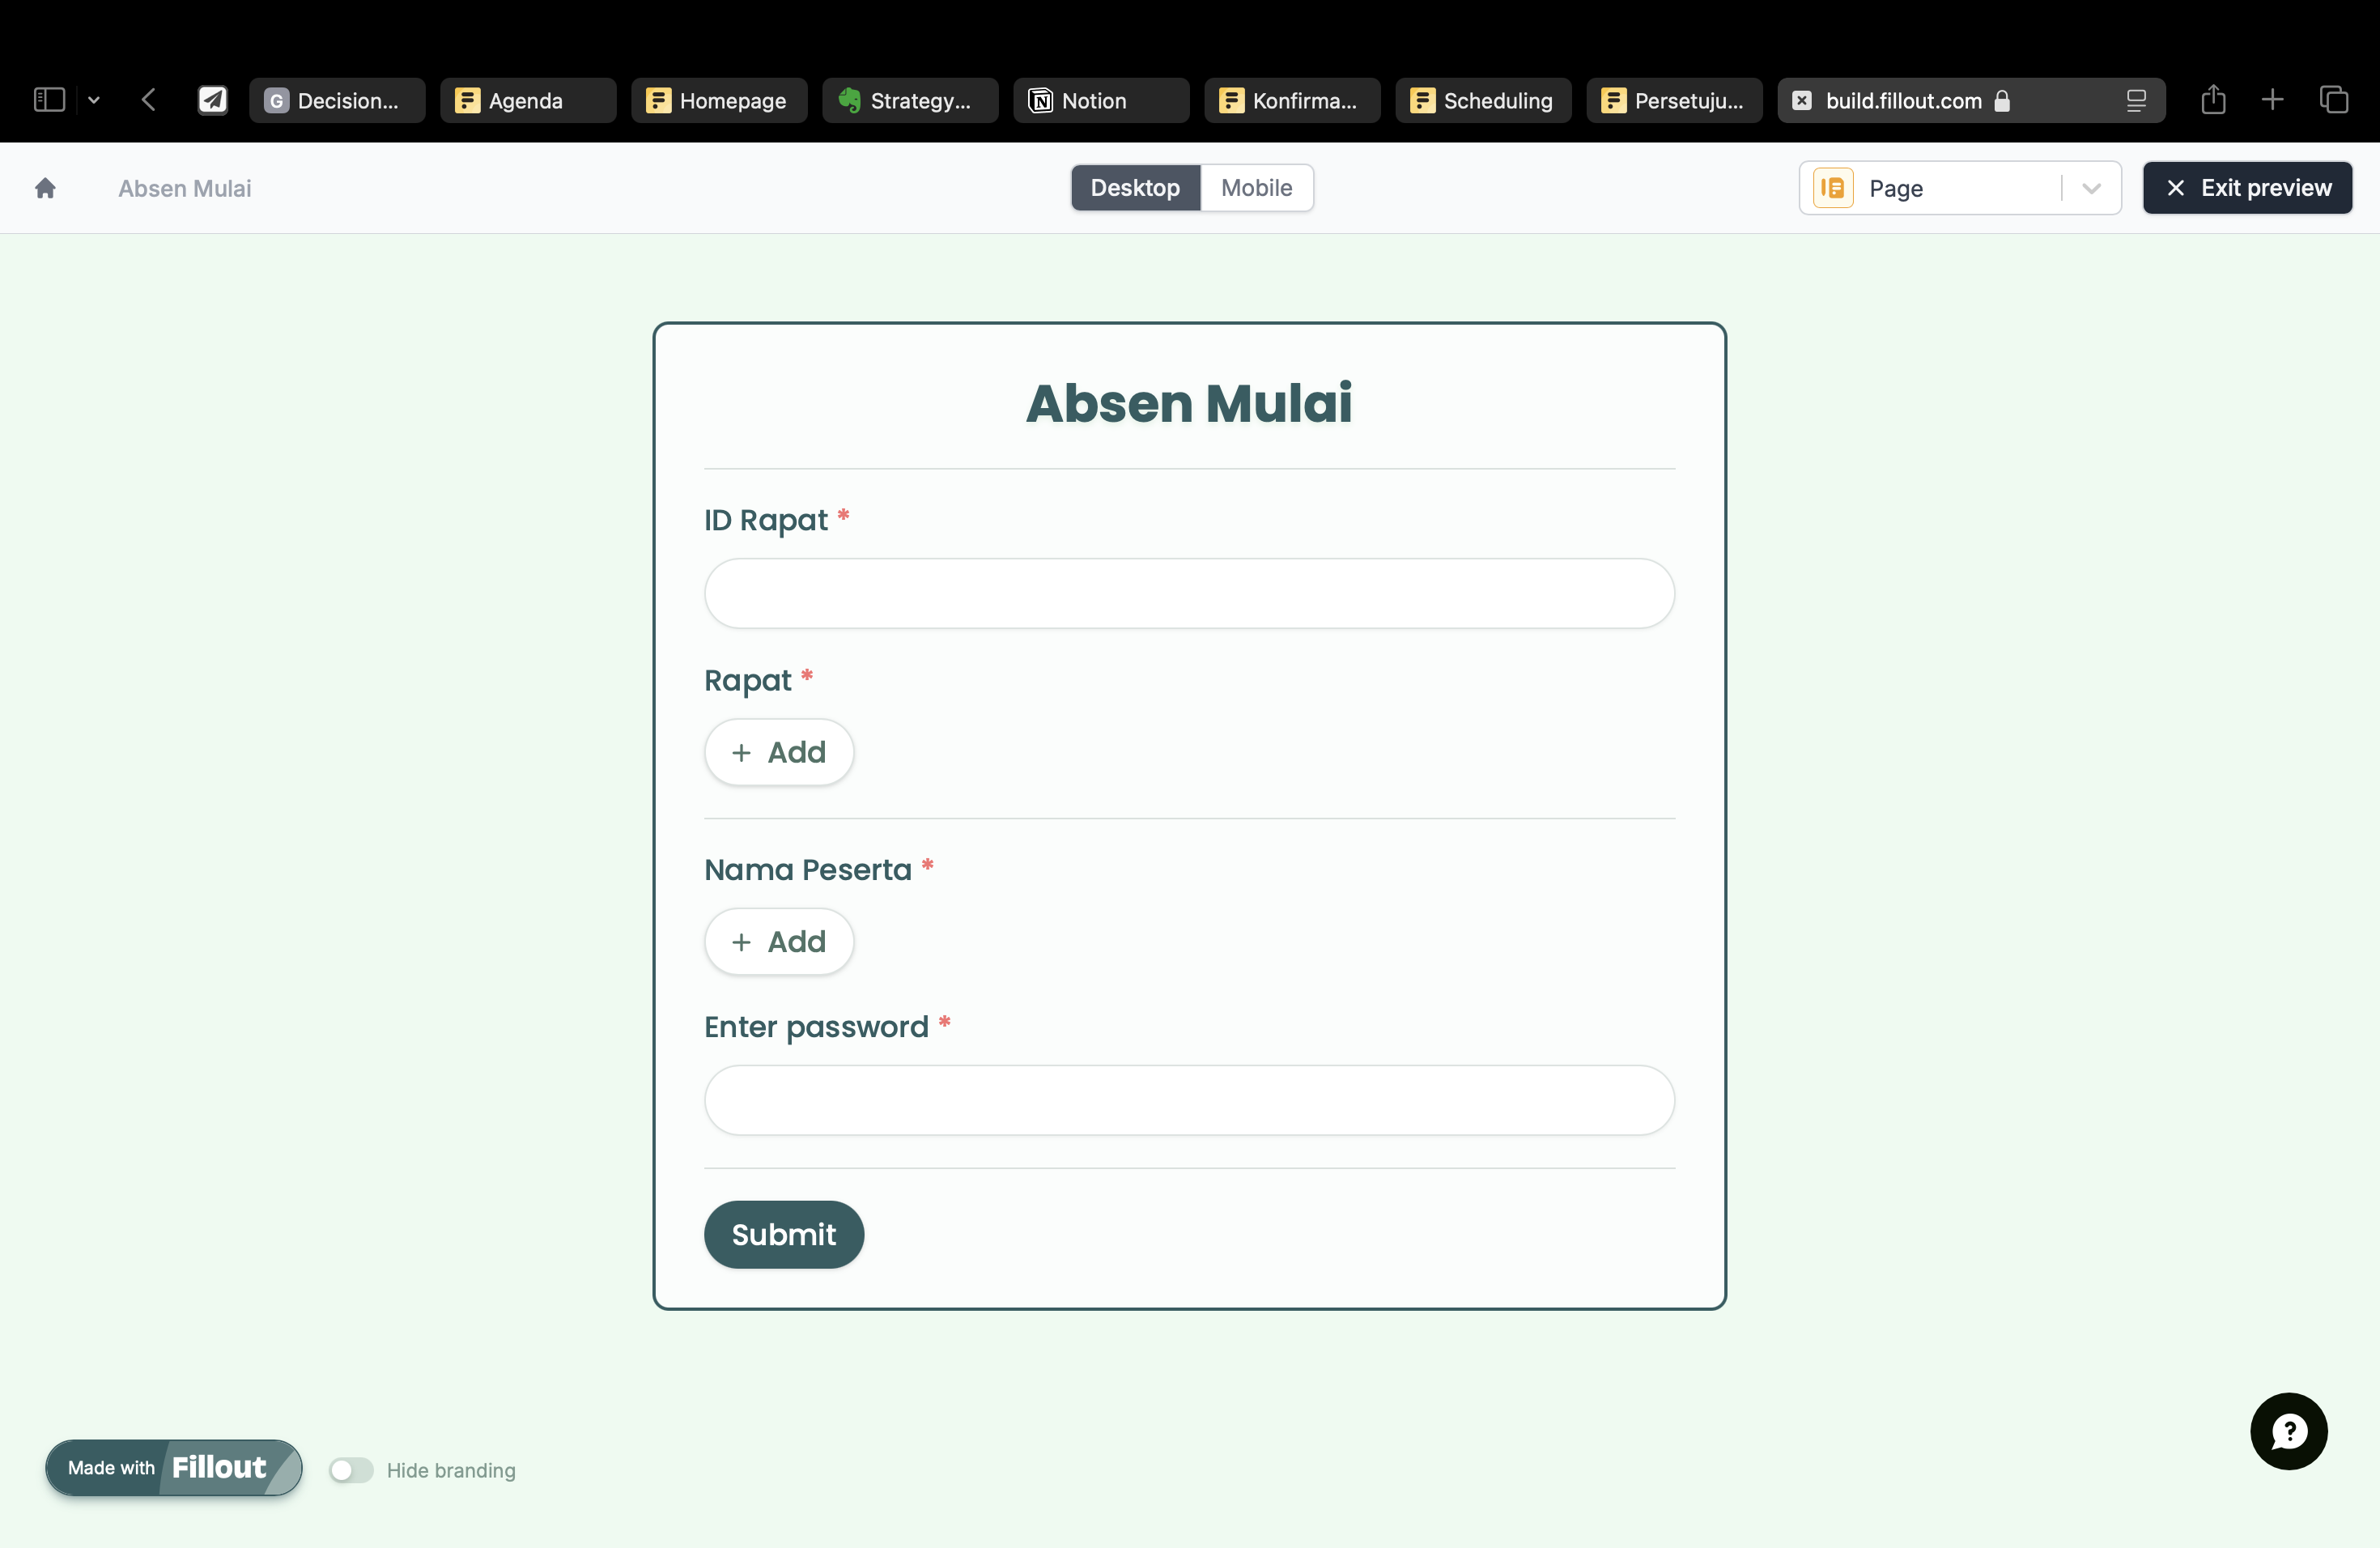Image resolution: width=2380 pixels, height=1548 pixels.
Task: Click Add under Nama Peserta
Action: click(779, 941)
